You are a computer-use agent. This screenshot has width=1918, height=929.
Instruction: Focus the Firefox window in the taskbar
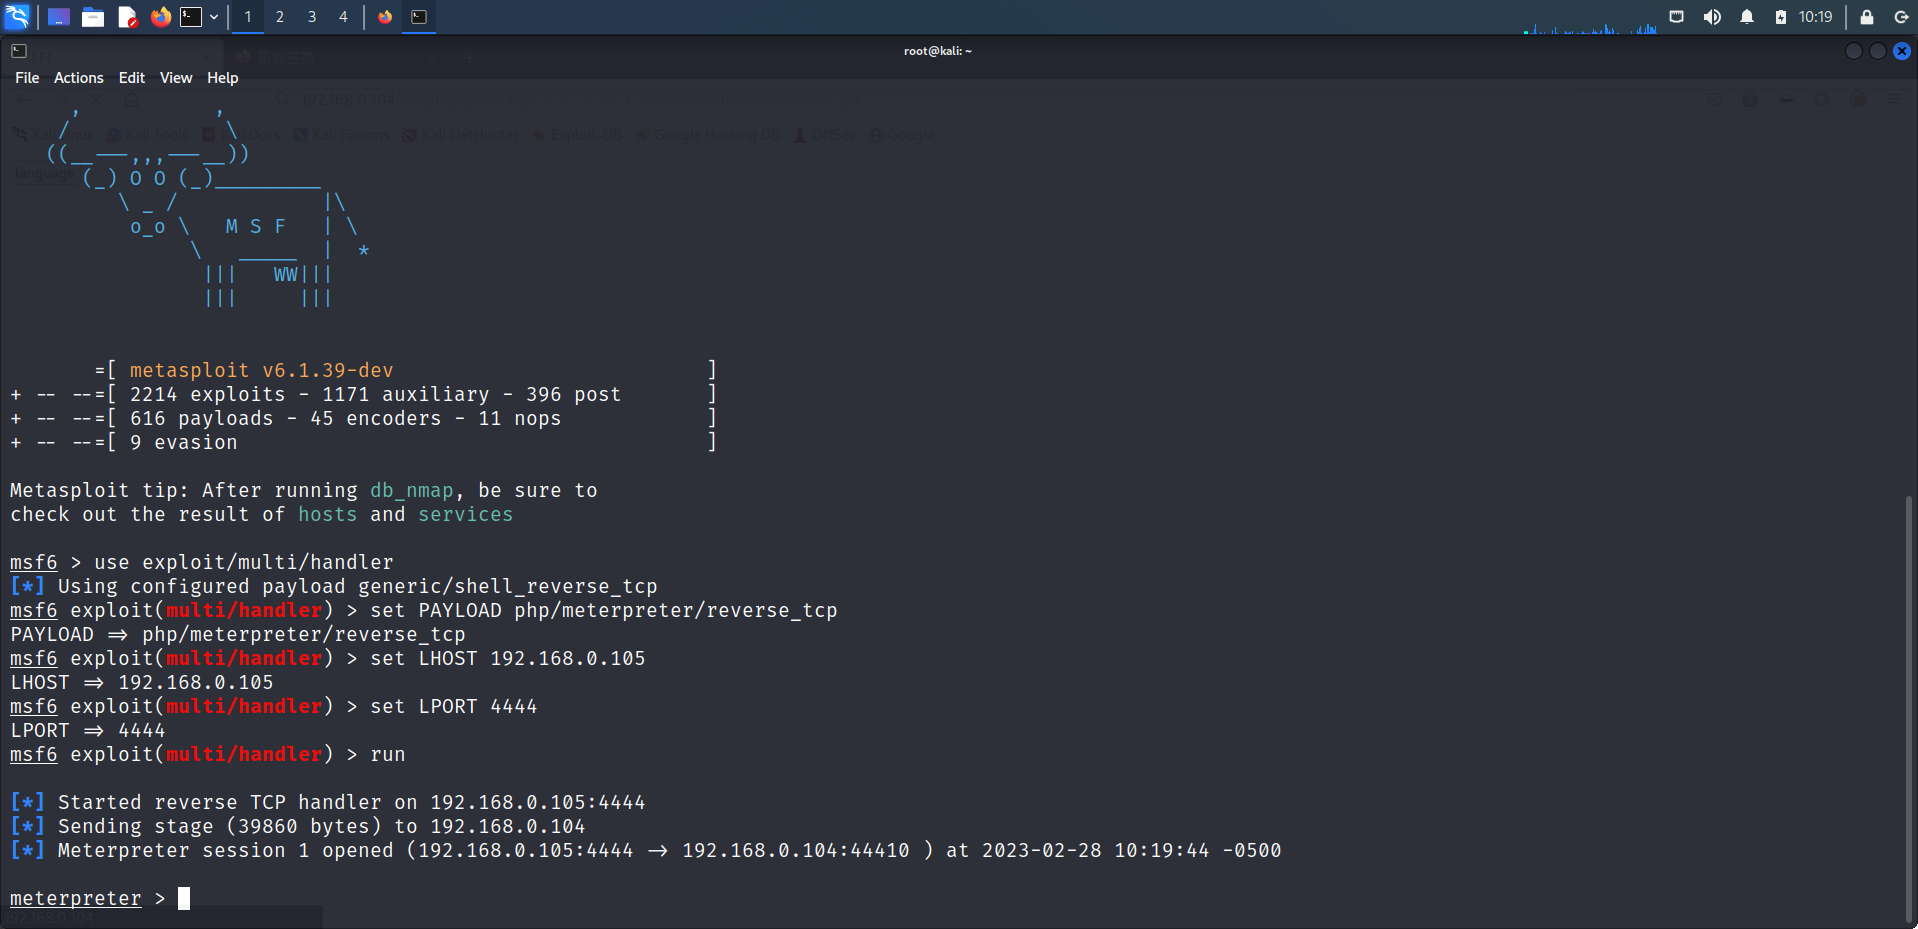point(385,17)
